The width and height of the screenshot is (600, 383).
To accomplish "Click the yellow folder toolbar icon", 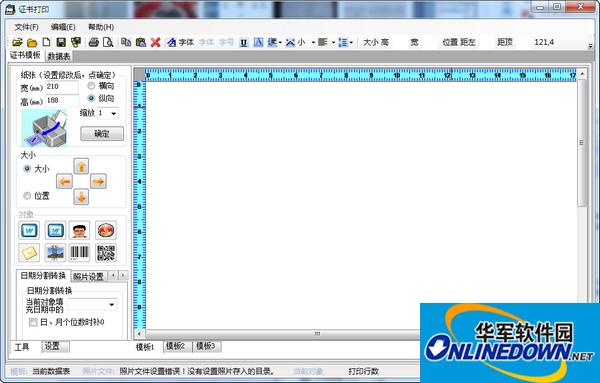I will (32, 42).
